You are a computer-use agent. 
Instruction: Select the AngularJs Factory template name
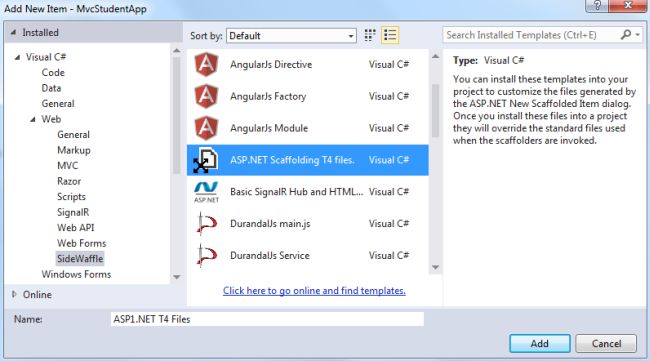click(x=268, y=96)
